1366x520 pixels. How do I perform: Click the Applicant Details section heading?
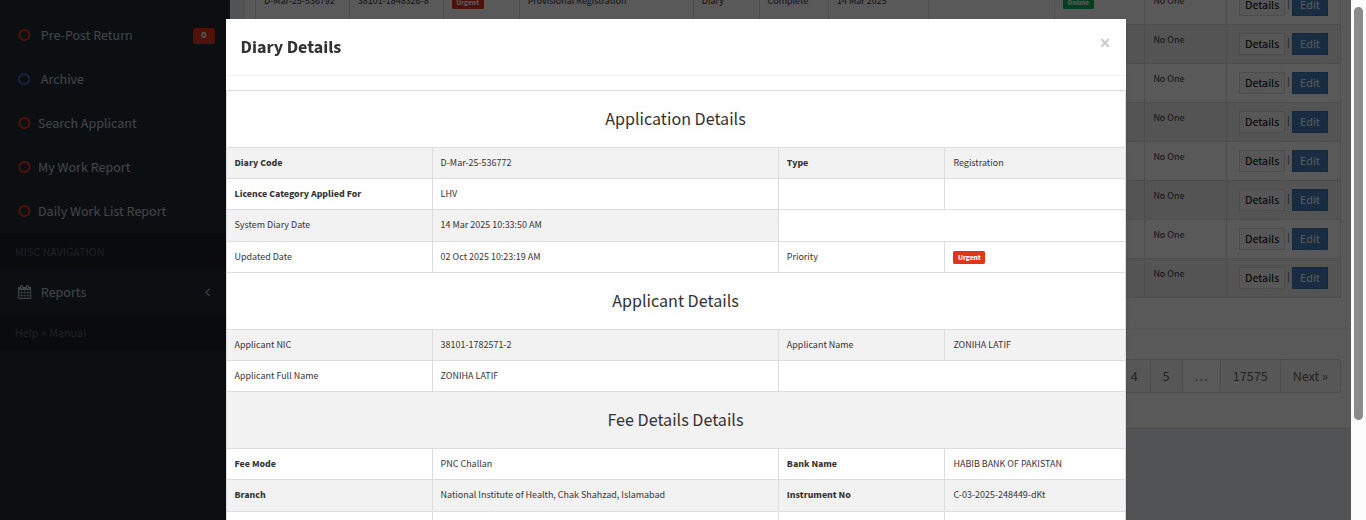point(675,301)
